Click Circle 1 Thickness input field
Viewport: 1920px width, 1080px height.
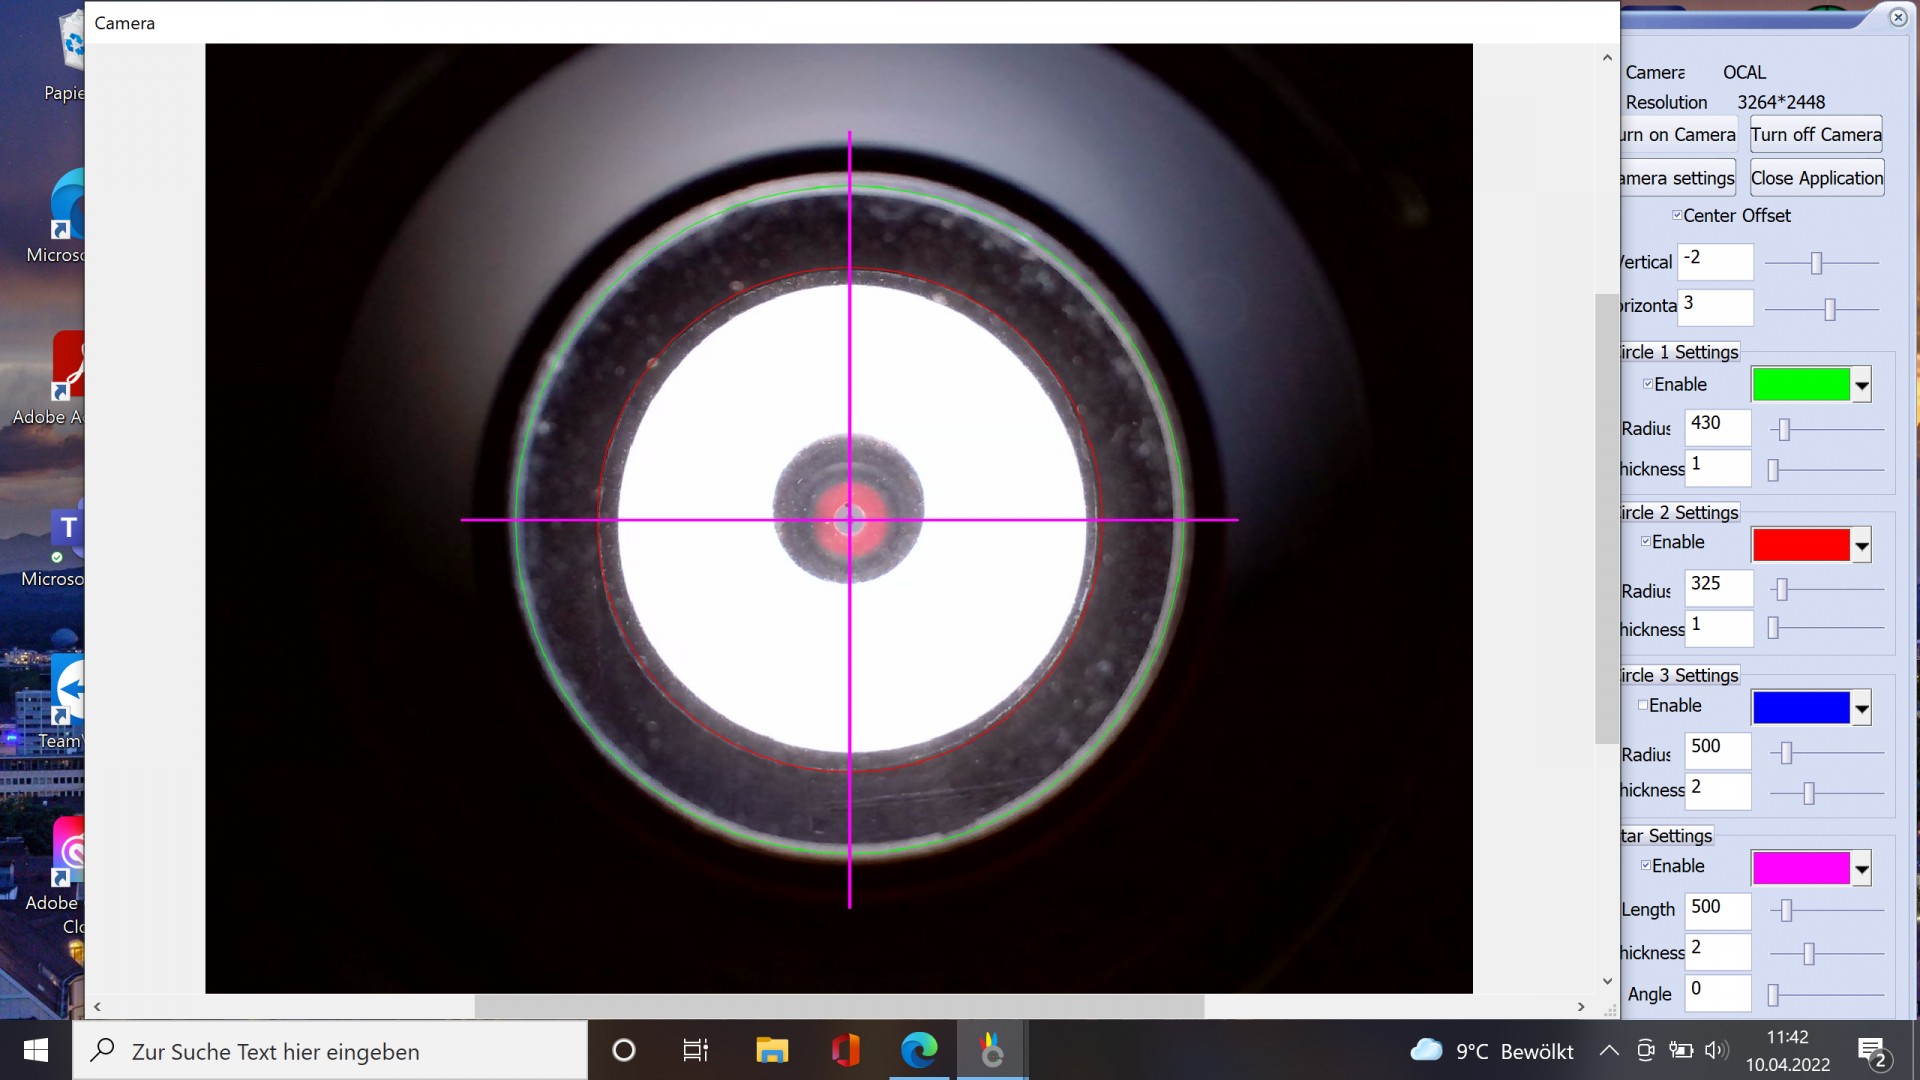pyautogui.click(x=1718, y=468)
